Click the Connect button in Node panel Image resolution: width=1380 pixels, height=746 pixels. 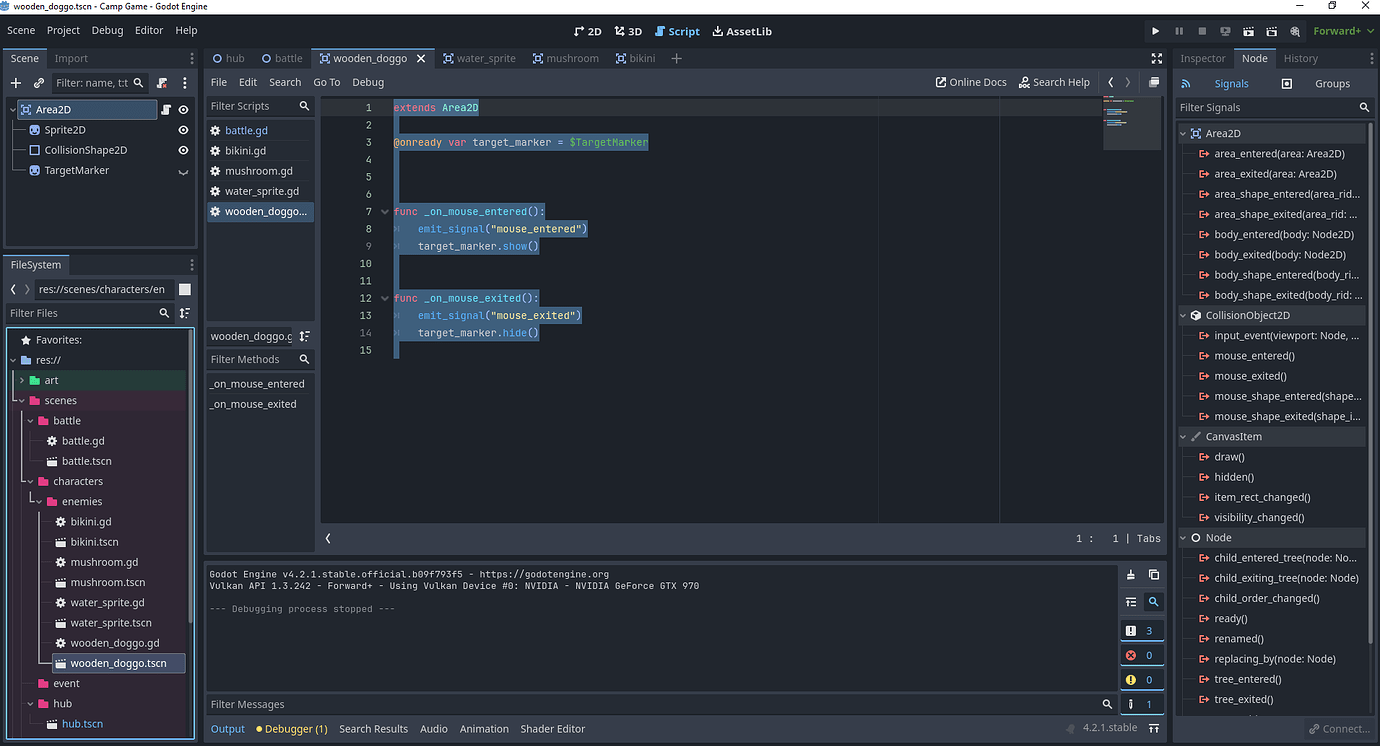1340,728
